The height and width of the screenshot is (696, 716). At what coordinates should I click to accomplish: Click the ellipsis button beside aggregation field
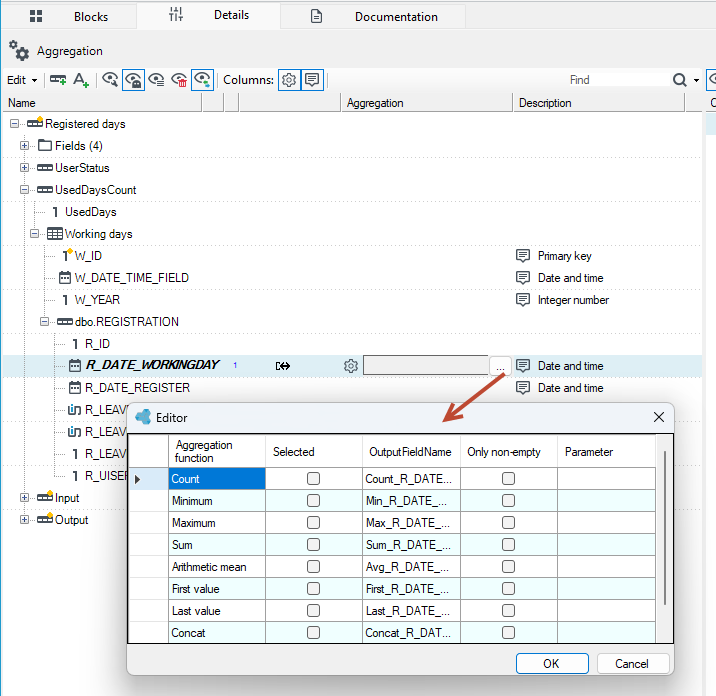pos(500,366)
